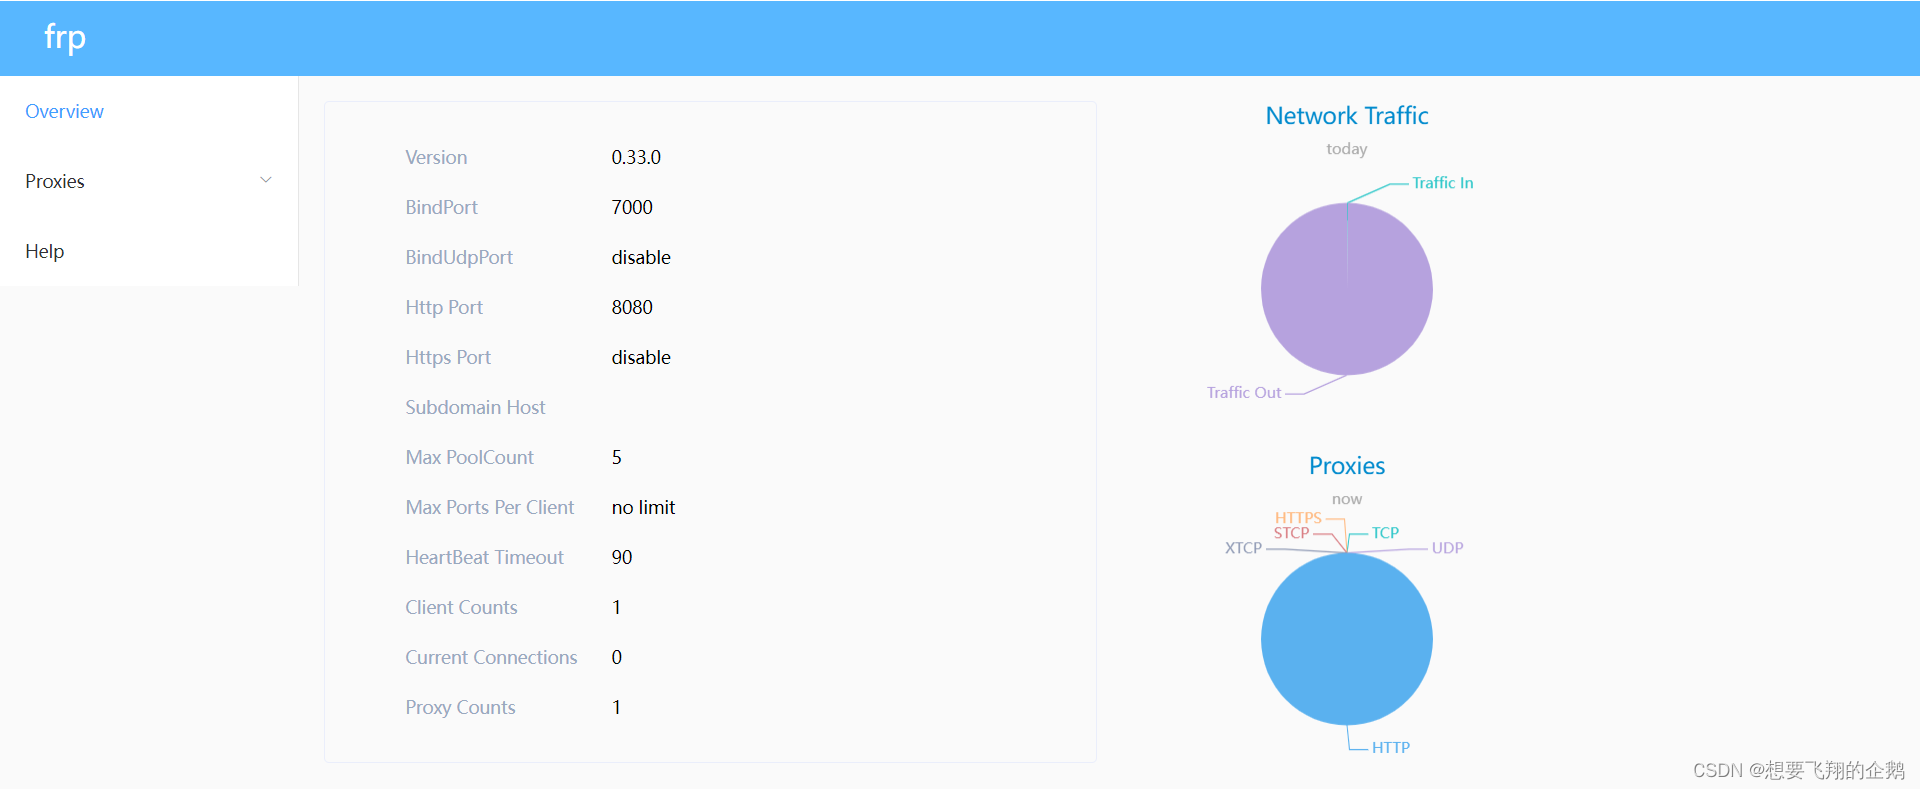
Task: Click the 'today' subtitle under Network Traffic
Action: [1346, 149]
